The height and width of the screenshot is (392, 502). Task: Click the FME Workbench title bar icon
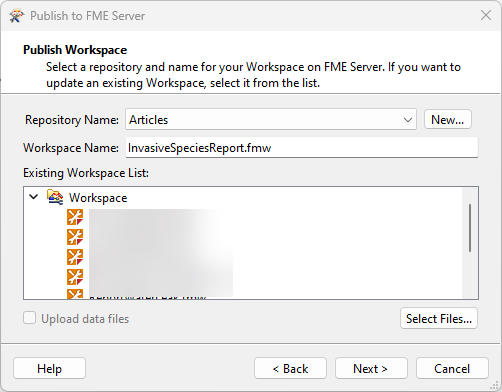point(17,16)
